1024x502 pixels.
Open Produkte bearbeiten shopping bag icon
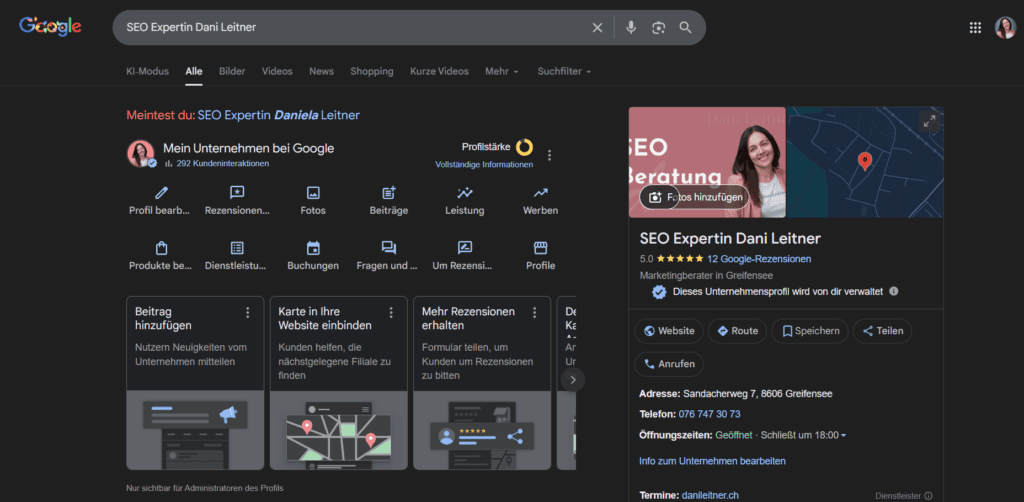click(x=161, y=248)
